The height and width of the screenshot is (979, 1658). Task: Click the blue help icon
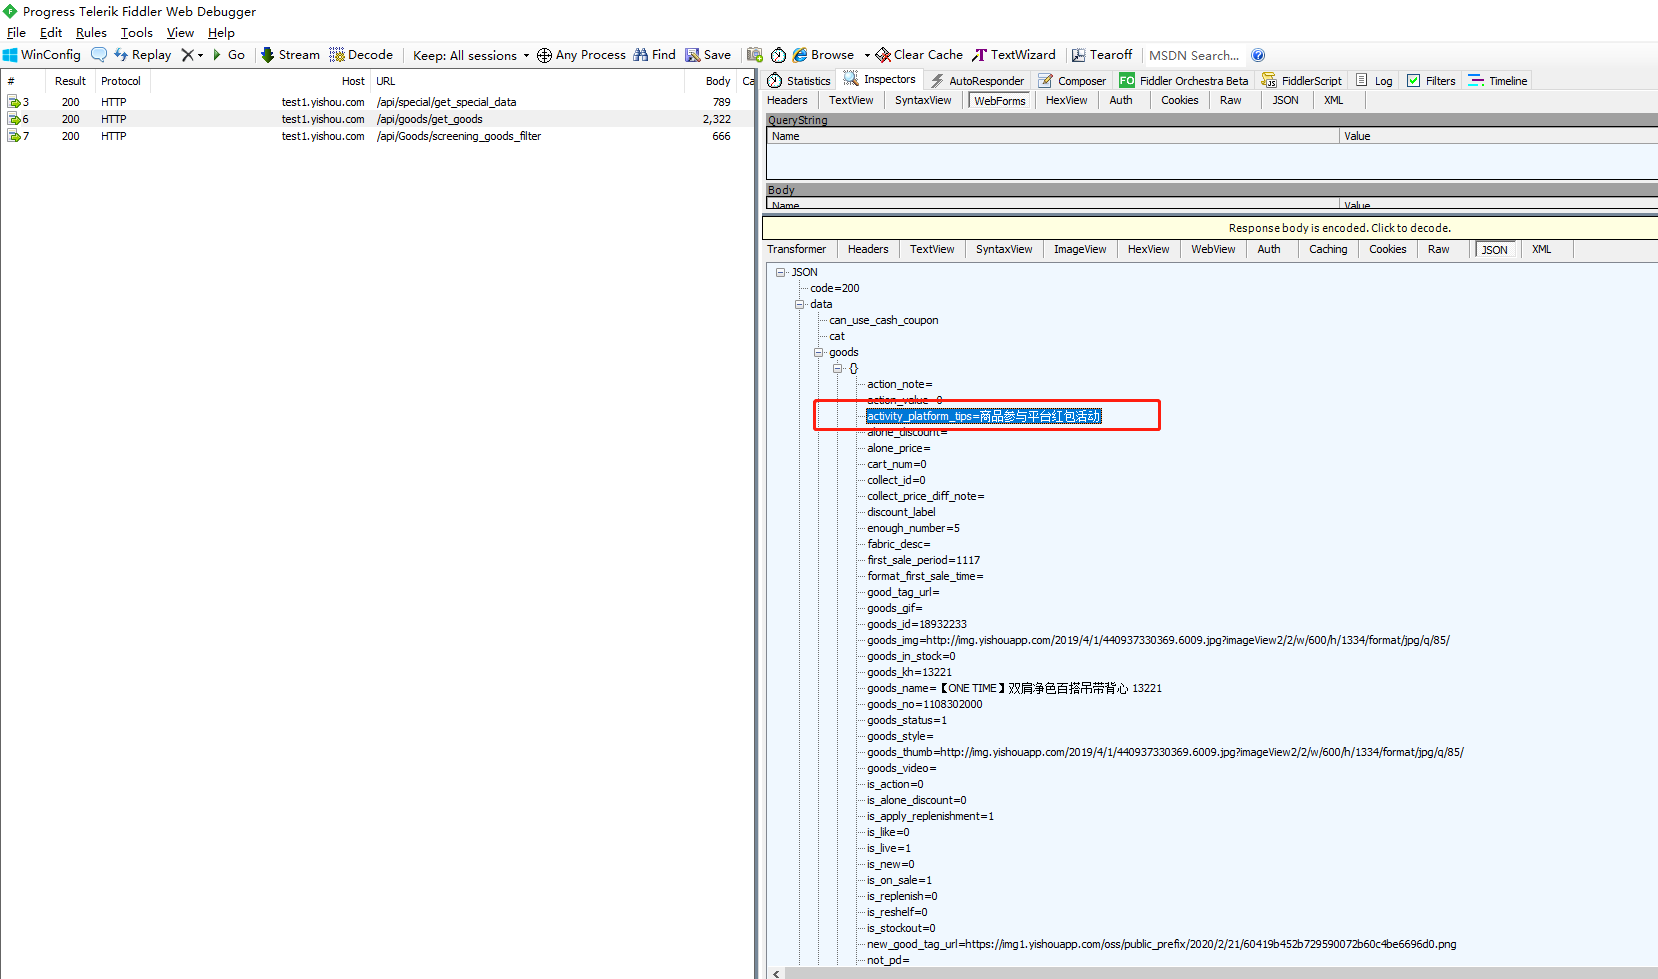coord(1258,55)
